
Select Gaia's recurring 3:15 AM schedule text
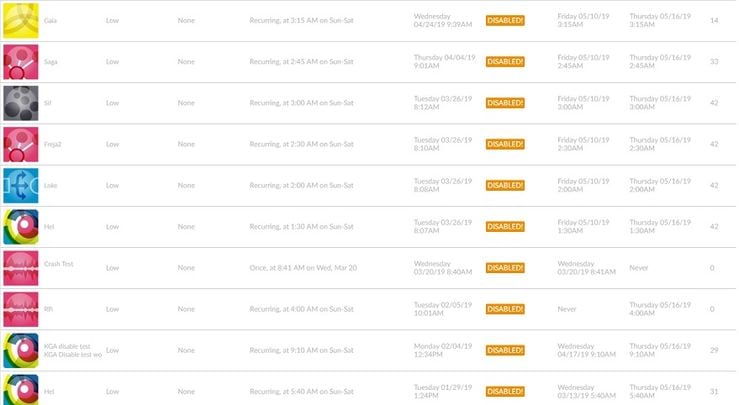[302, 20]
